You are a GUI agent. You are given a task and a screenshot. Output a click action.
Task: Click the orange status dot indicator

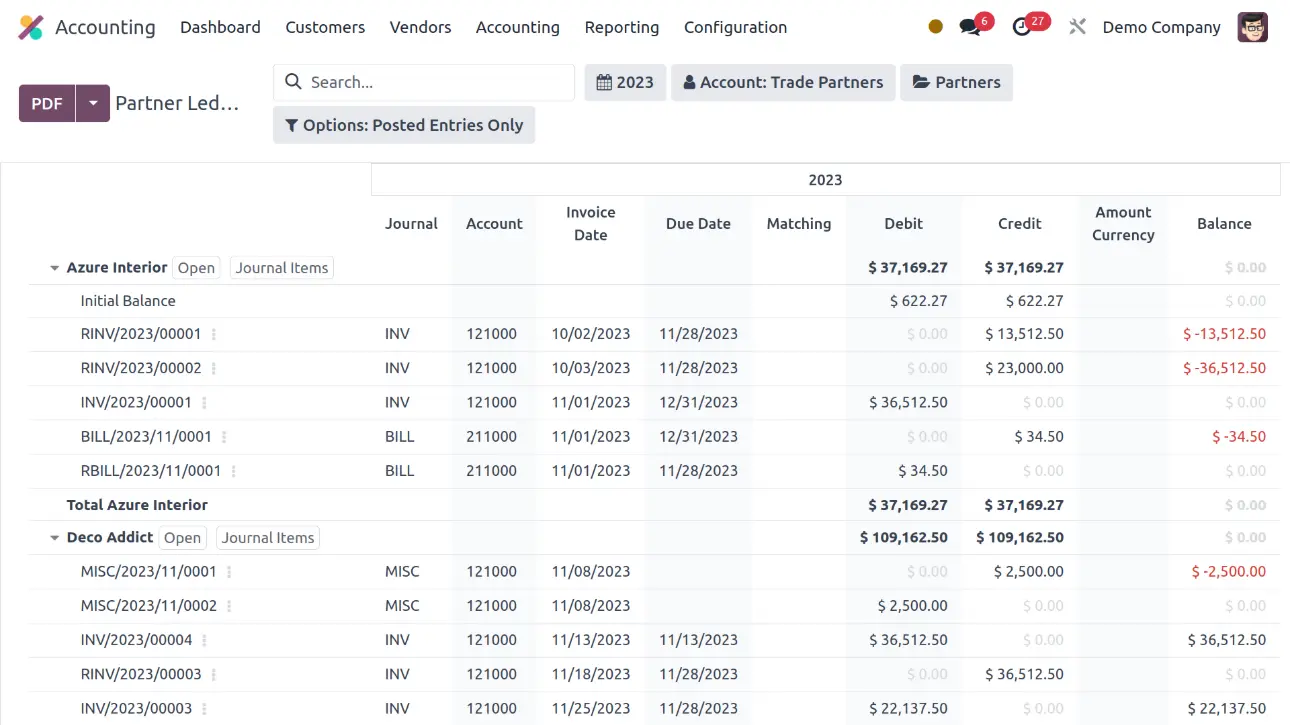(935, 28)
